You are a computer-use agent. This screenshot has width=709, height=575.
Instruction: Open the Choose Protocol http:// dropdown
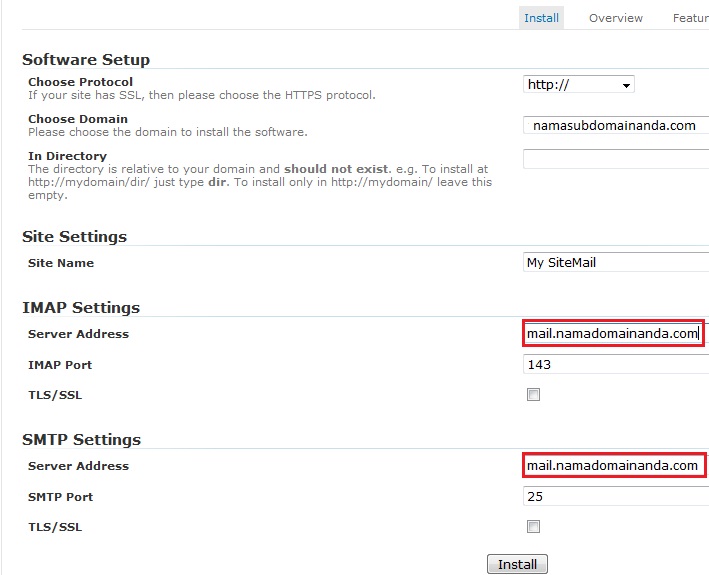(x=578, y=85)
